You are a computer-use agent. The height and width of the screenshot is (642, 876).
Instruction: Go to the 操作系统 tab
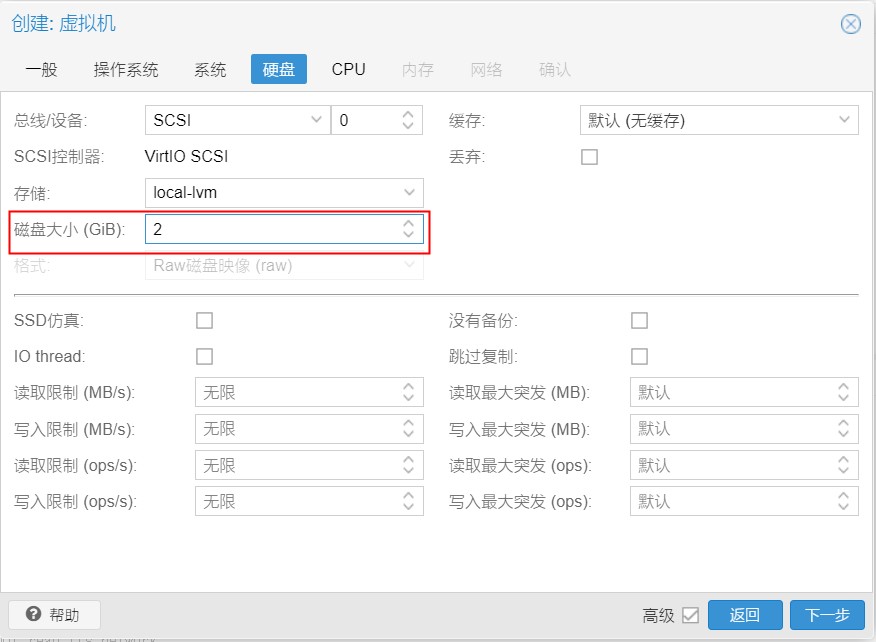126,69
